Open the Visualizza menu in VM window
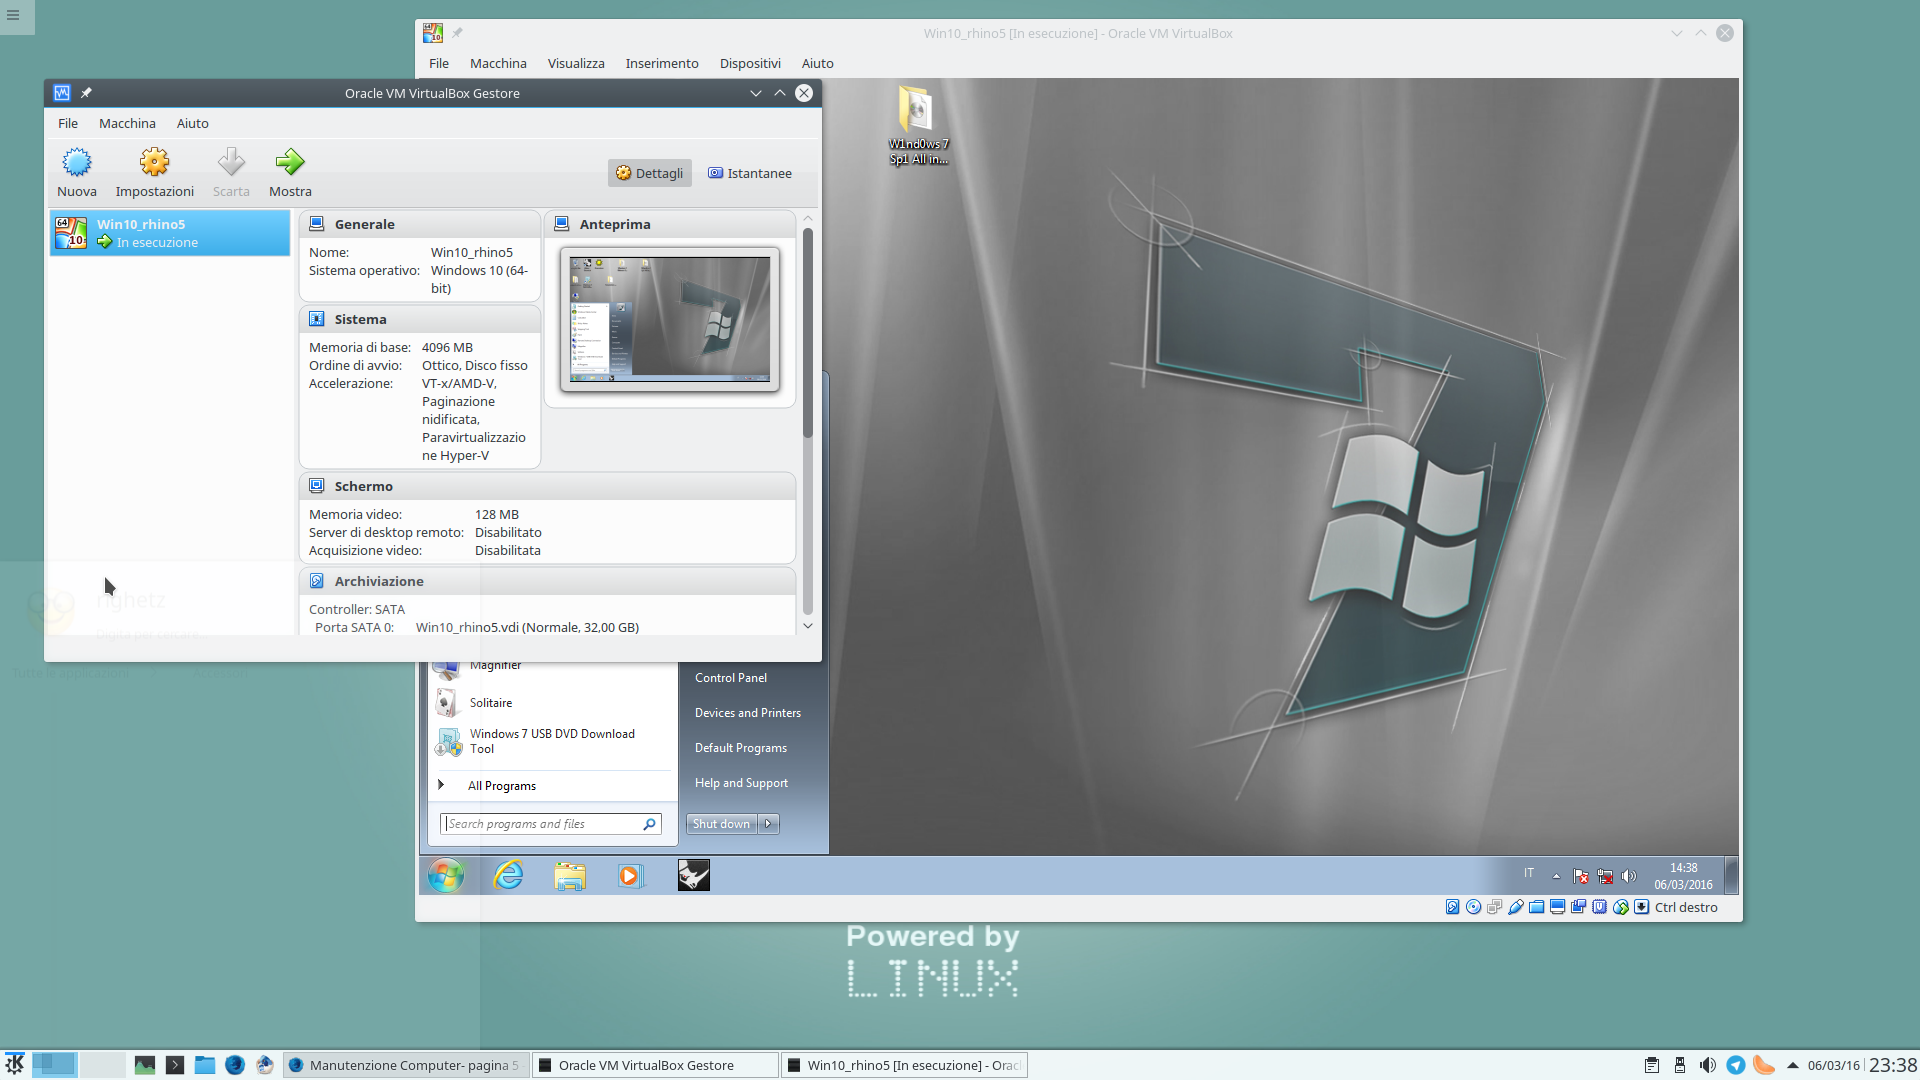Screen dimensions: 1920x1080 576,63
